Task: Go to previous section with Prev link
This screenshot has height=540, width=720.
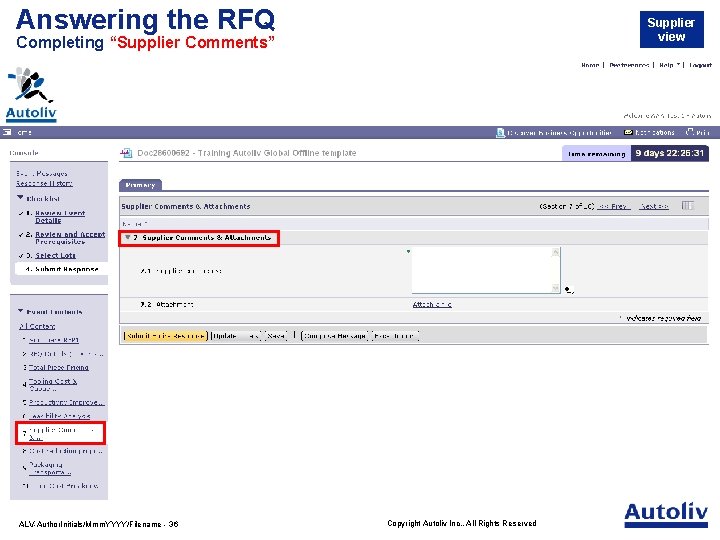Action: pos(614,207)
